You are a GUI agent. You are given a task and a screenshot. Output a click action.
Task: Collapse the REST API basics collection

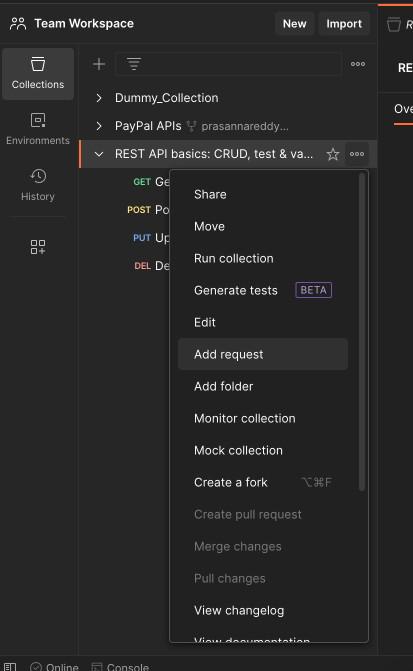[x=99, y=154]
